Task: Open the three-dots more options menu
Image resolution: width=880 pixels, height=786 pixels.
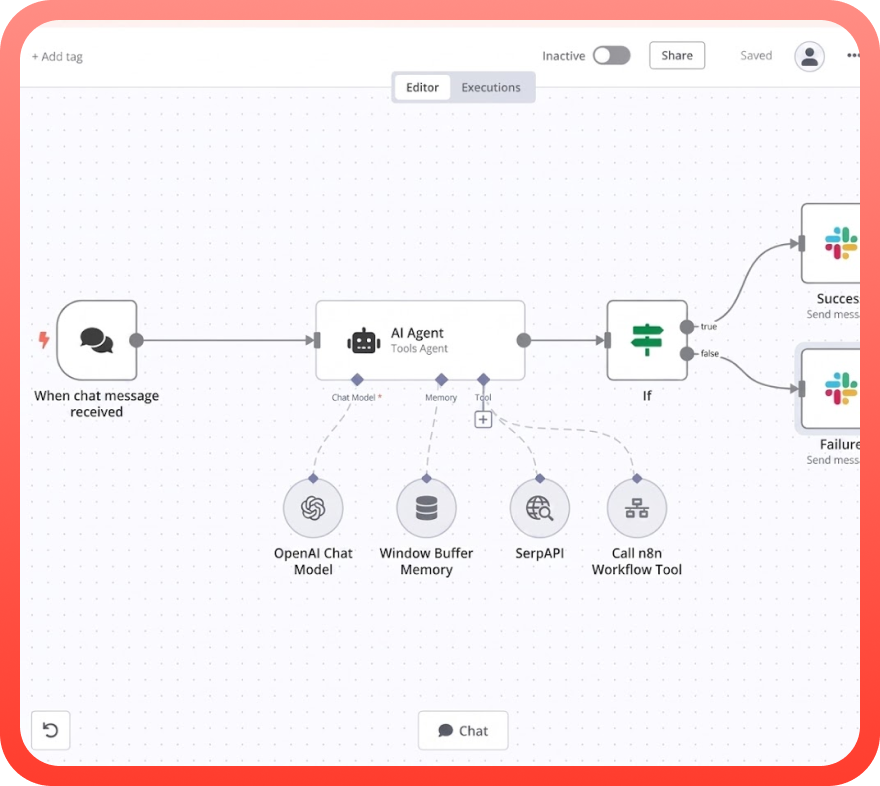Action: coord(853,55)
